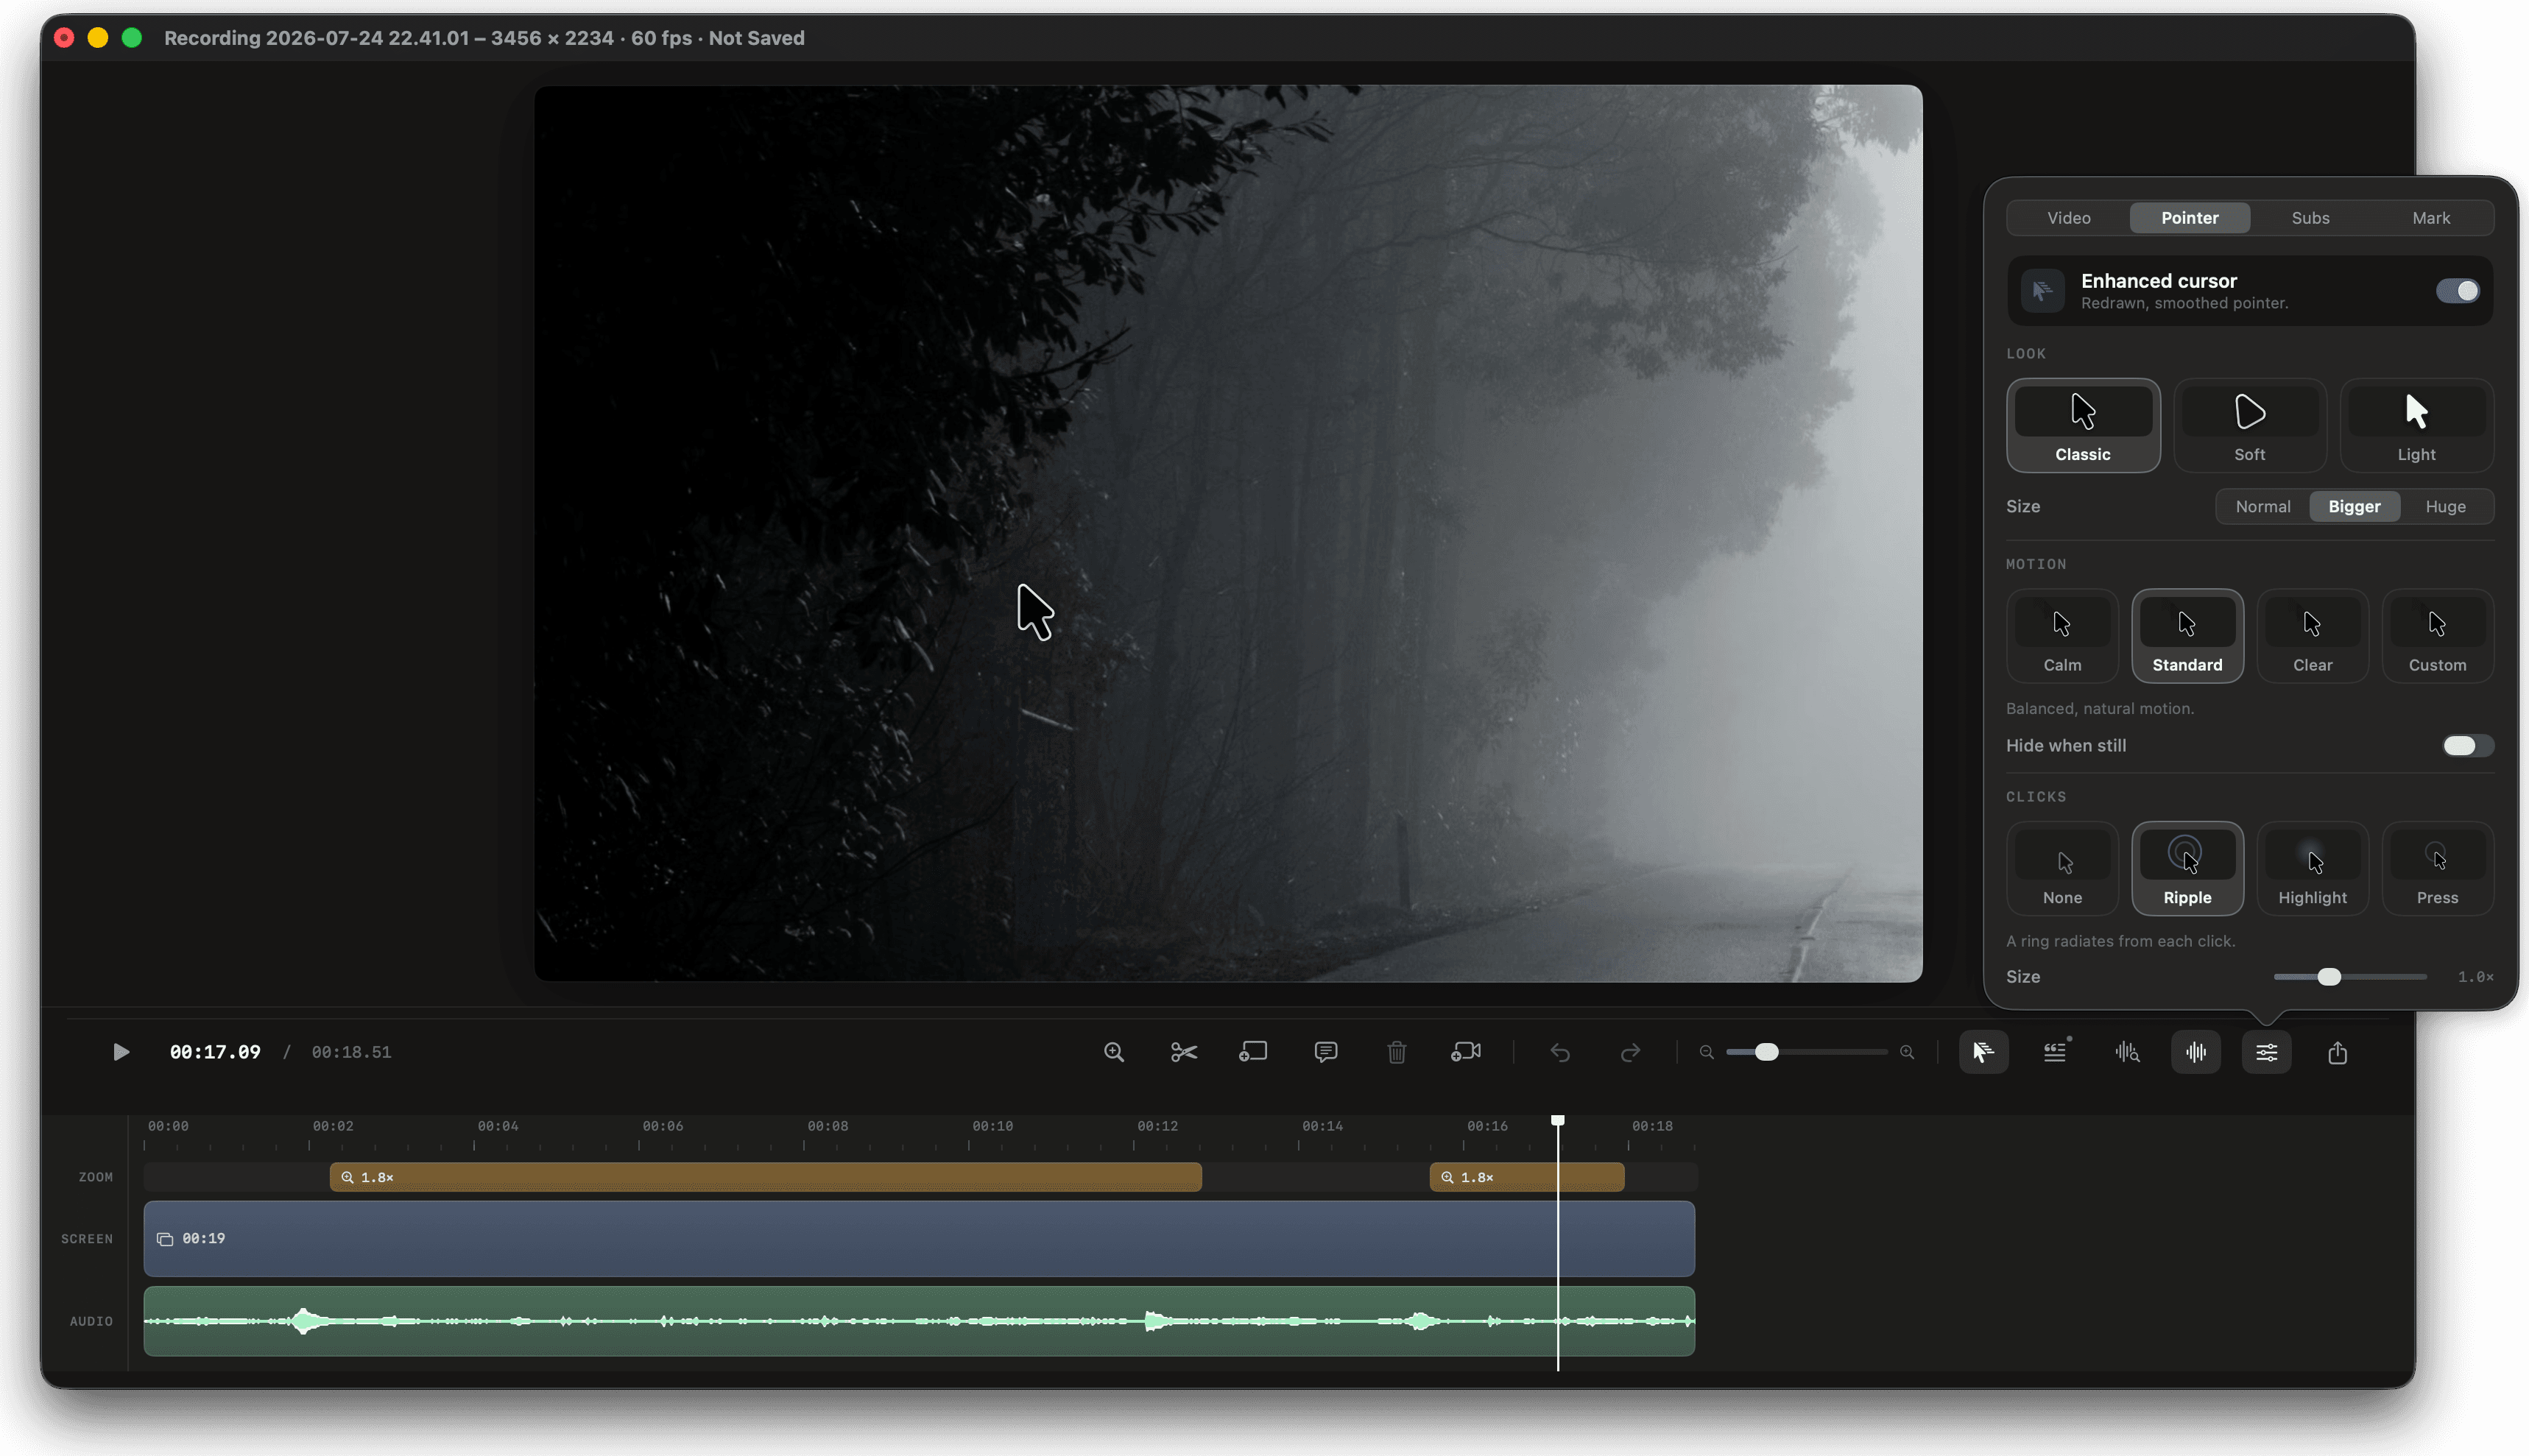Set cursor size to Normal
2529x1456 pixels.
[2263, 507]
